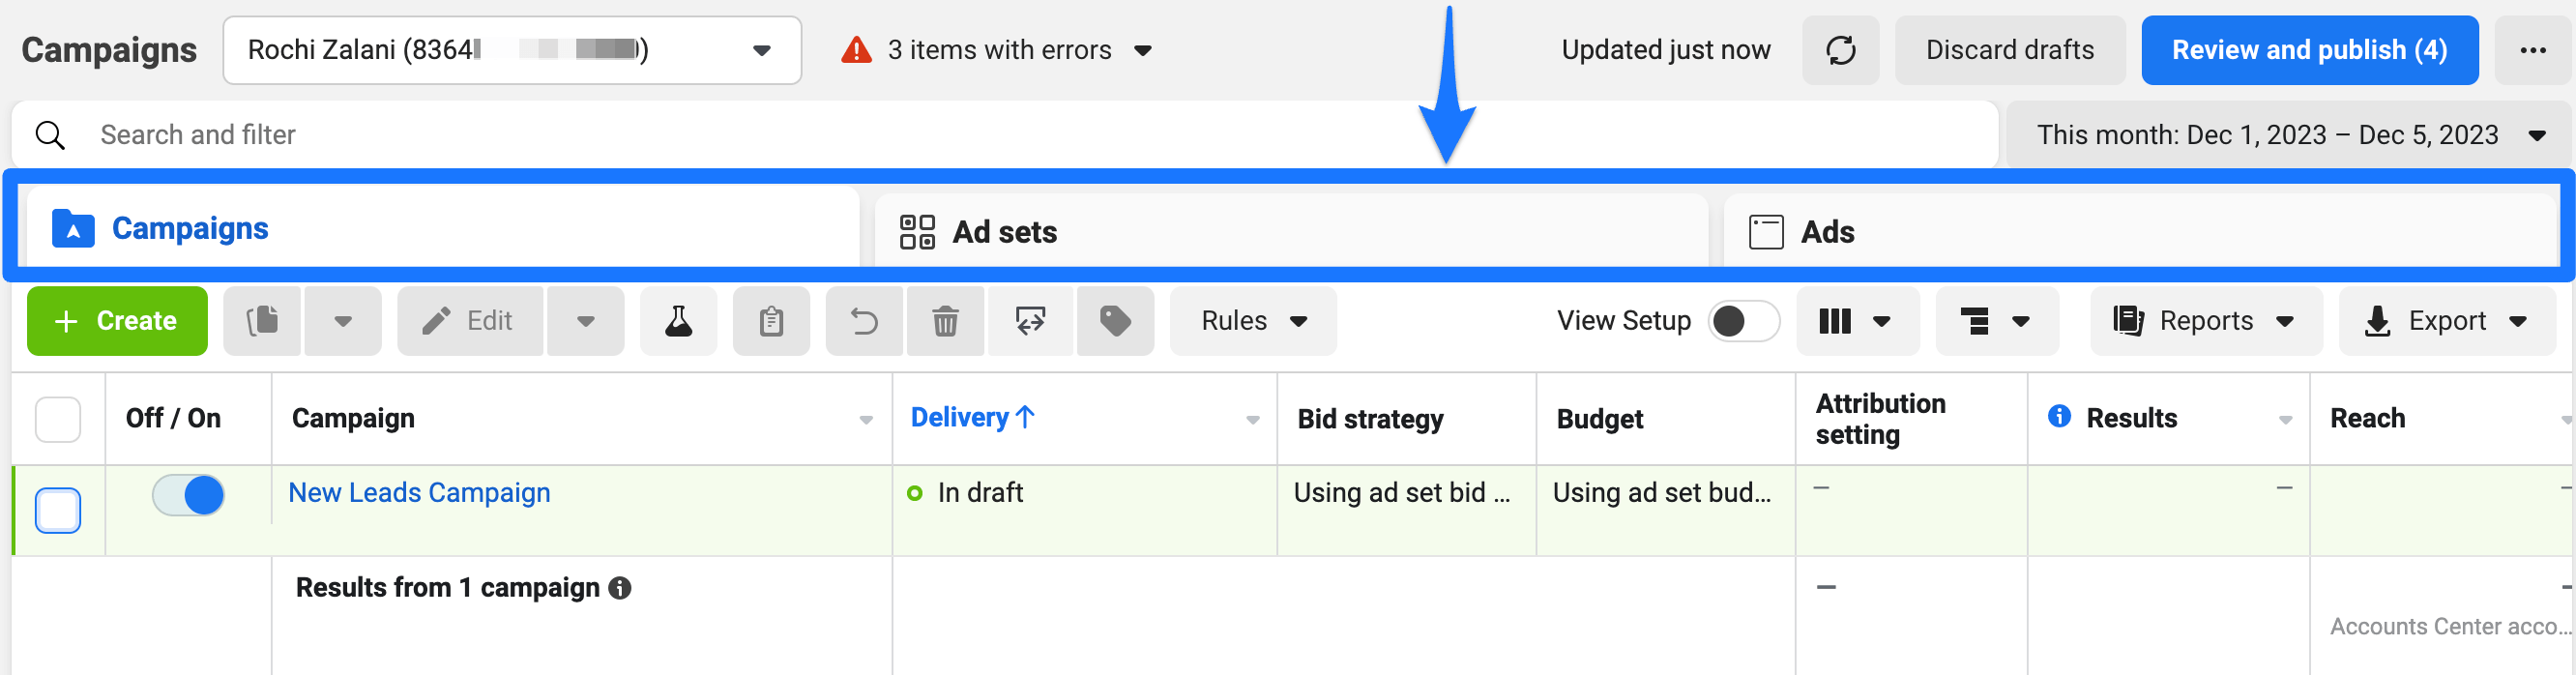Open the Rules dropdown
The height and width of the screenshot is (675, 2576).
(1253, 321)
